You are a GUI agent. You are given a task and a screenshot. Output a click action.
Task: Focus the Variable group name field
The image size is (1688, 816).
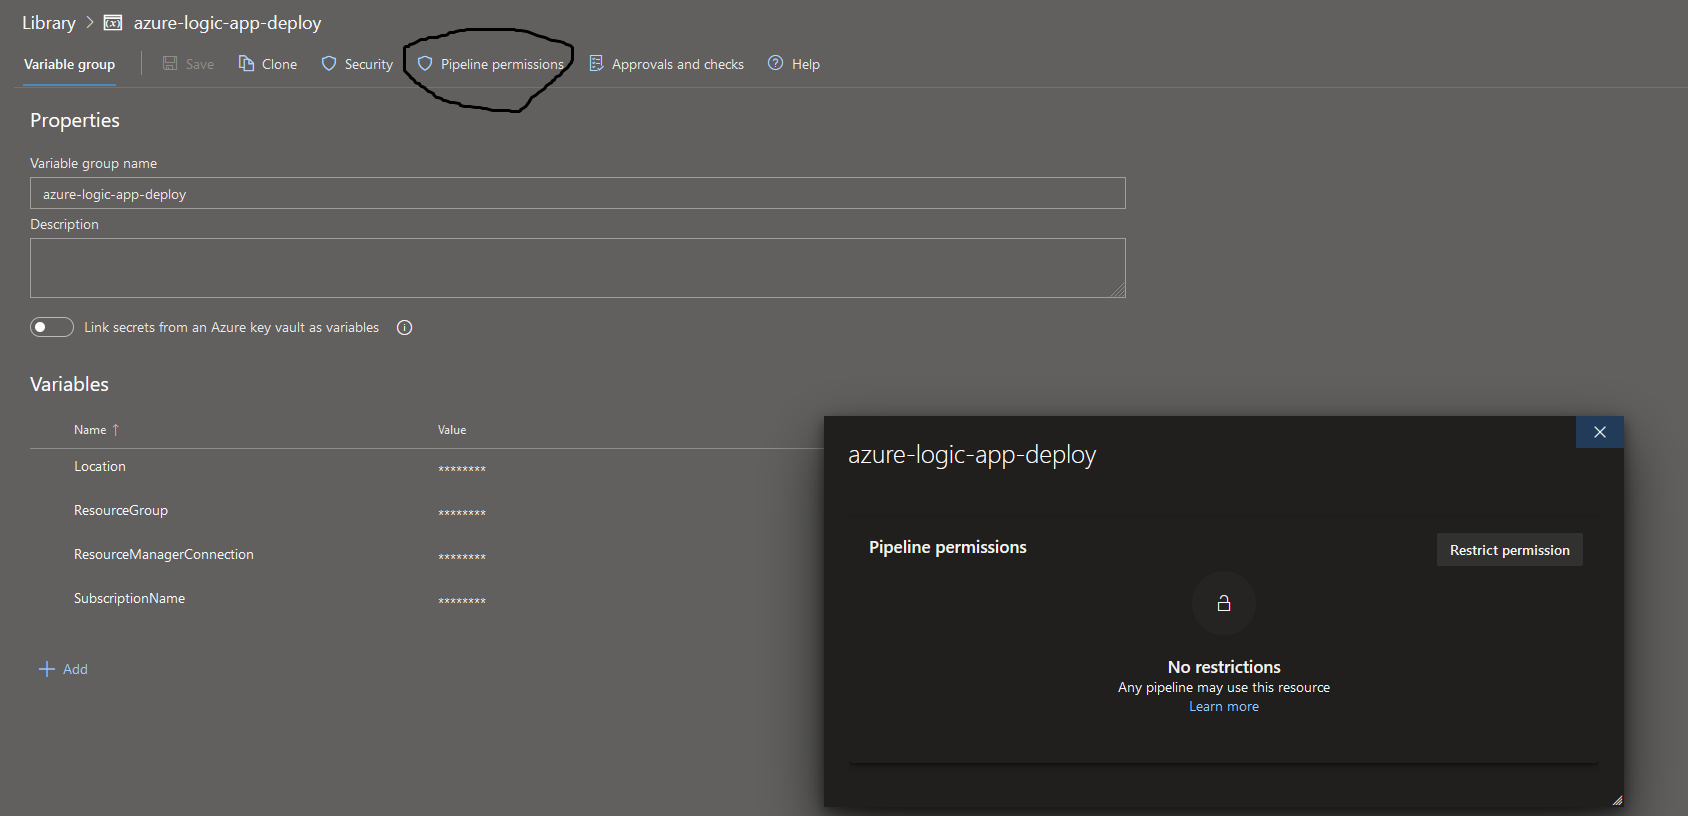[x=578, y=193]
